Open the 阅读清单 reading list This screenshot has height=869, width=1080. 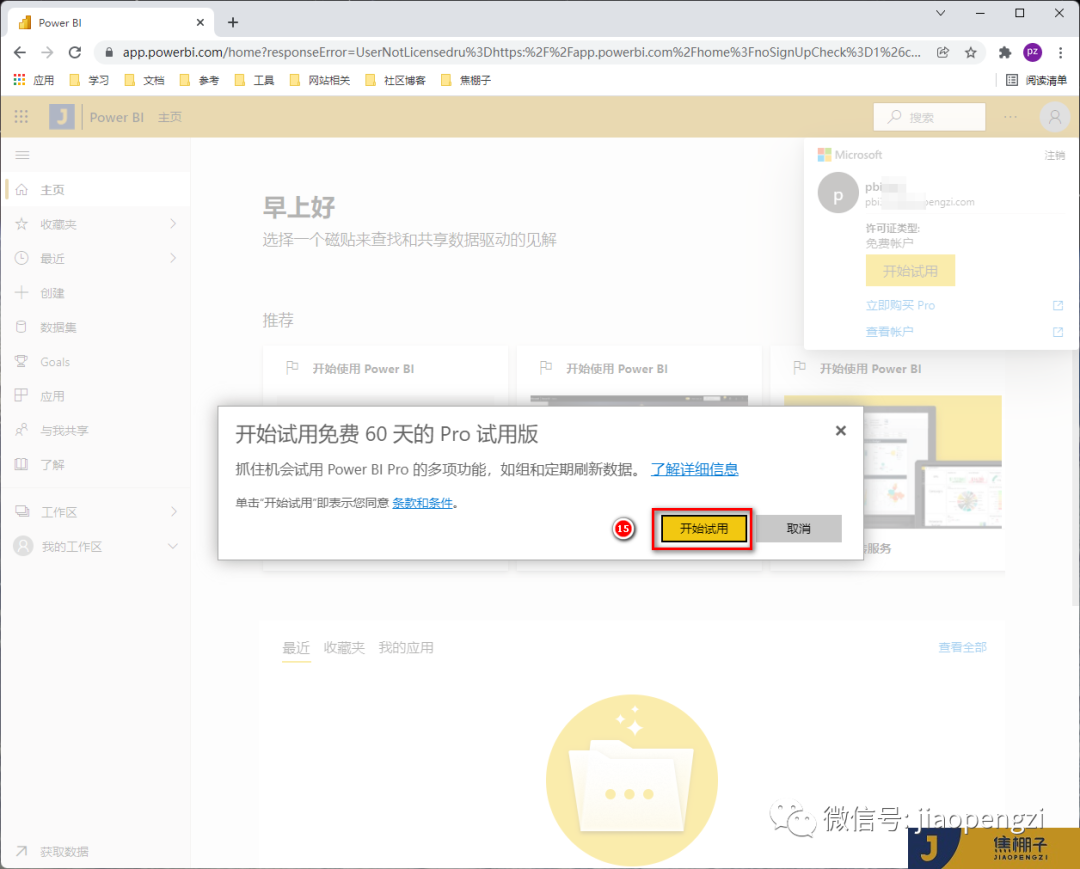coord(1036,81)
